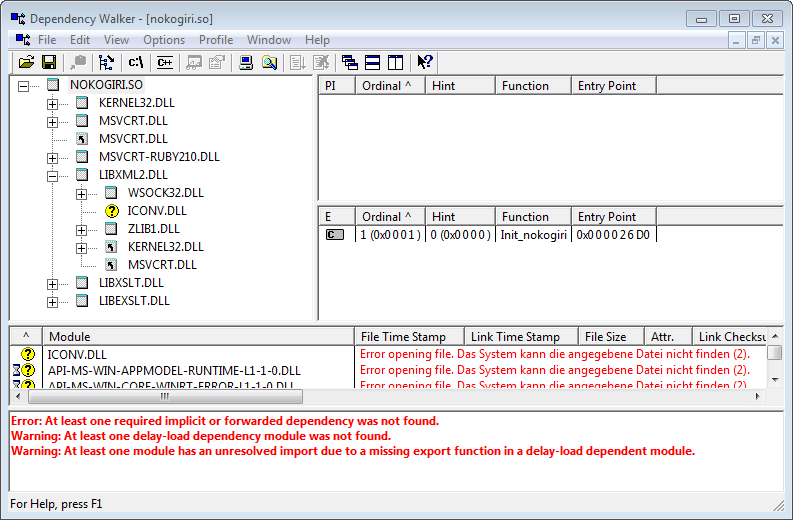Screen dimensions: 793x520
Task: Click the grayed Properties toolbar icon
Action: coord(217,62)
